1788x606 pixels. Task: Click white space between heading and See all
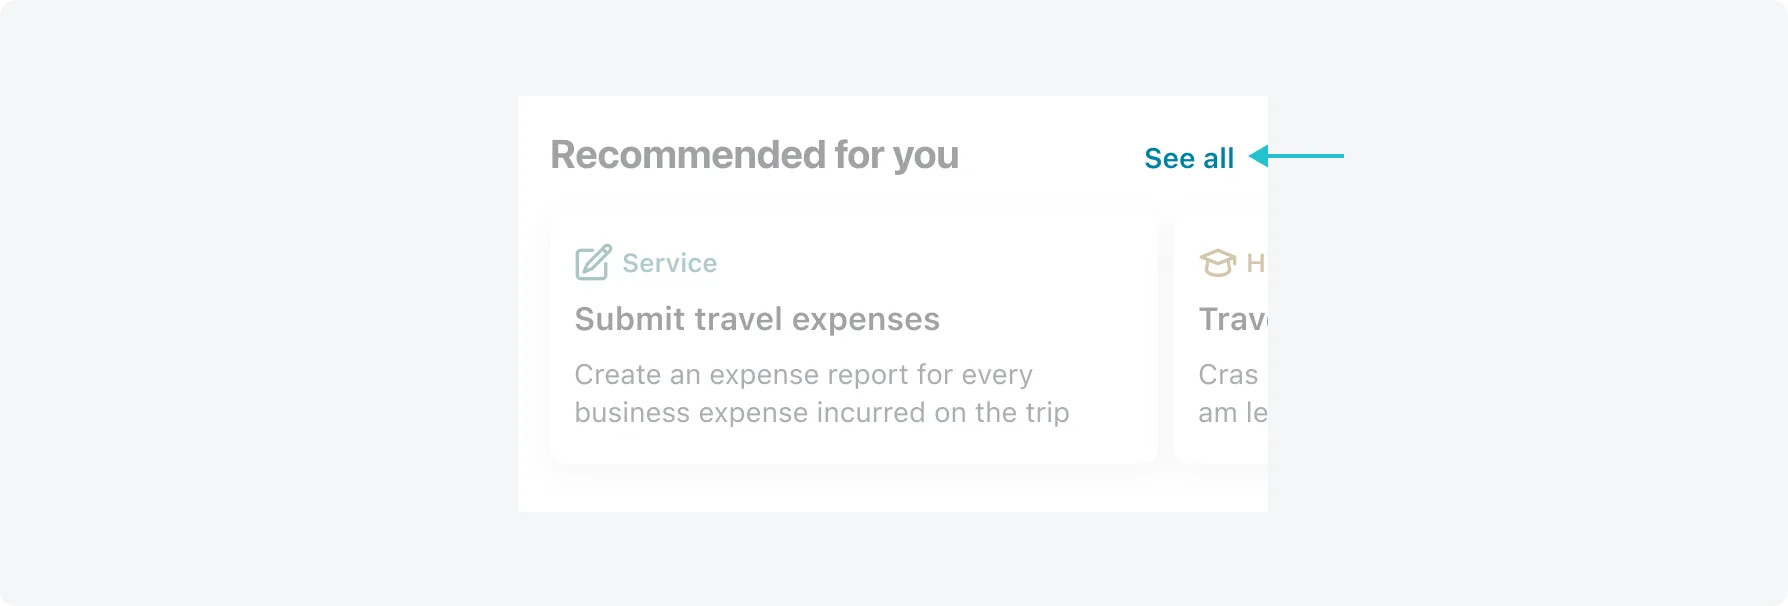1050,156
